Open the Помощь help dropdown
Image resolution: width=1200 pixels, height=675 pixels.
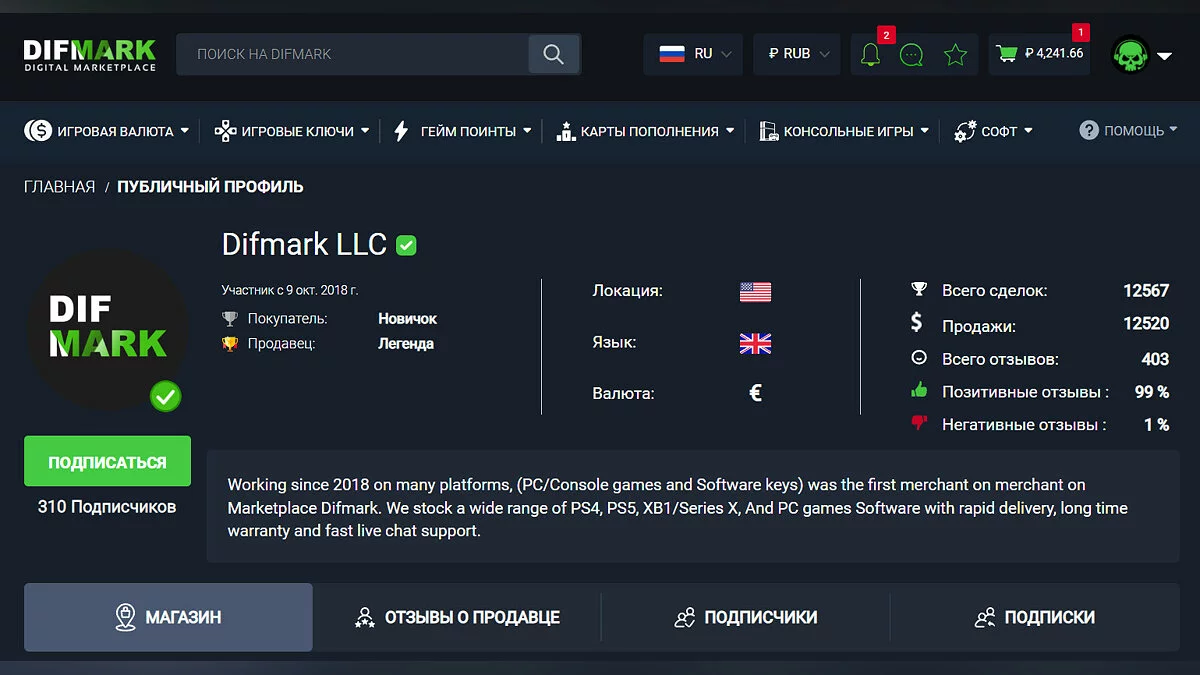coord(1128,130)
